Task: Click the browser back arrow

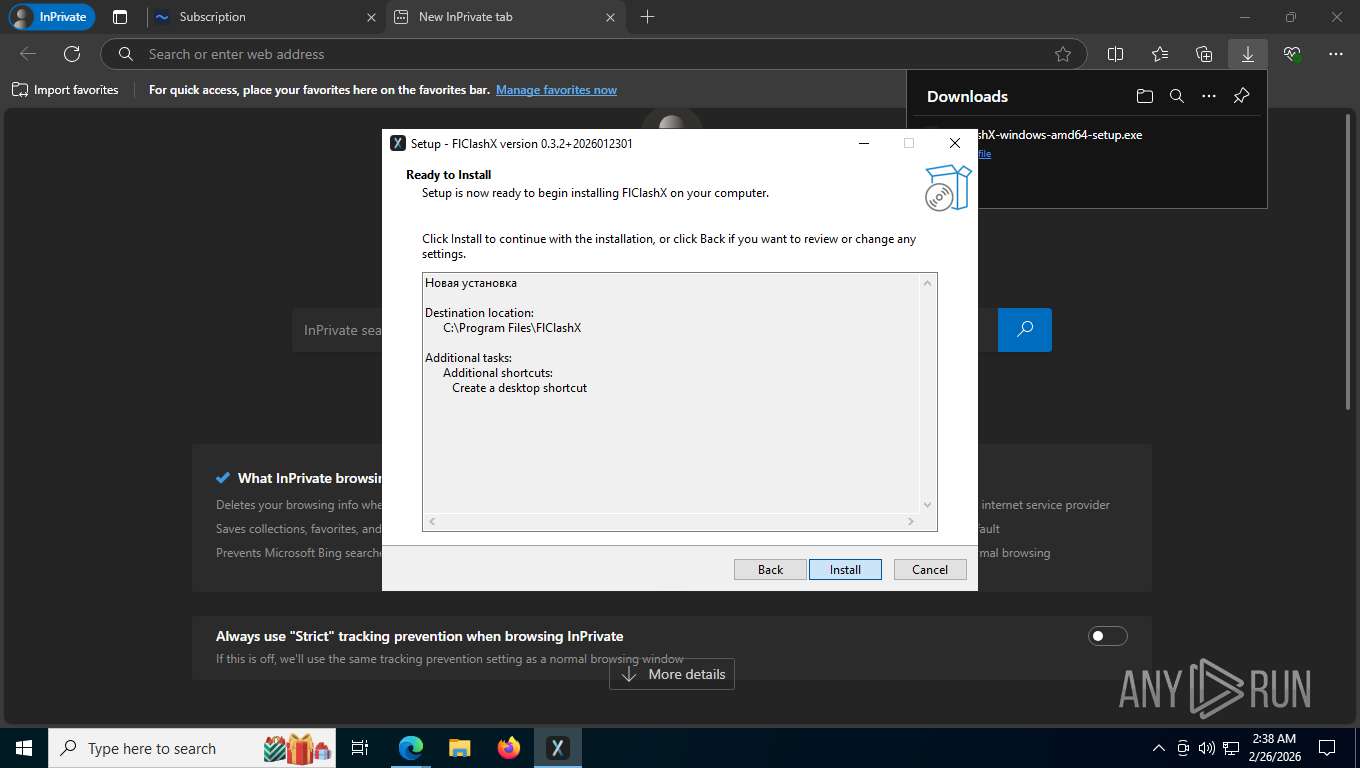Action: pos(28,54)
